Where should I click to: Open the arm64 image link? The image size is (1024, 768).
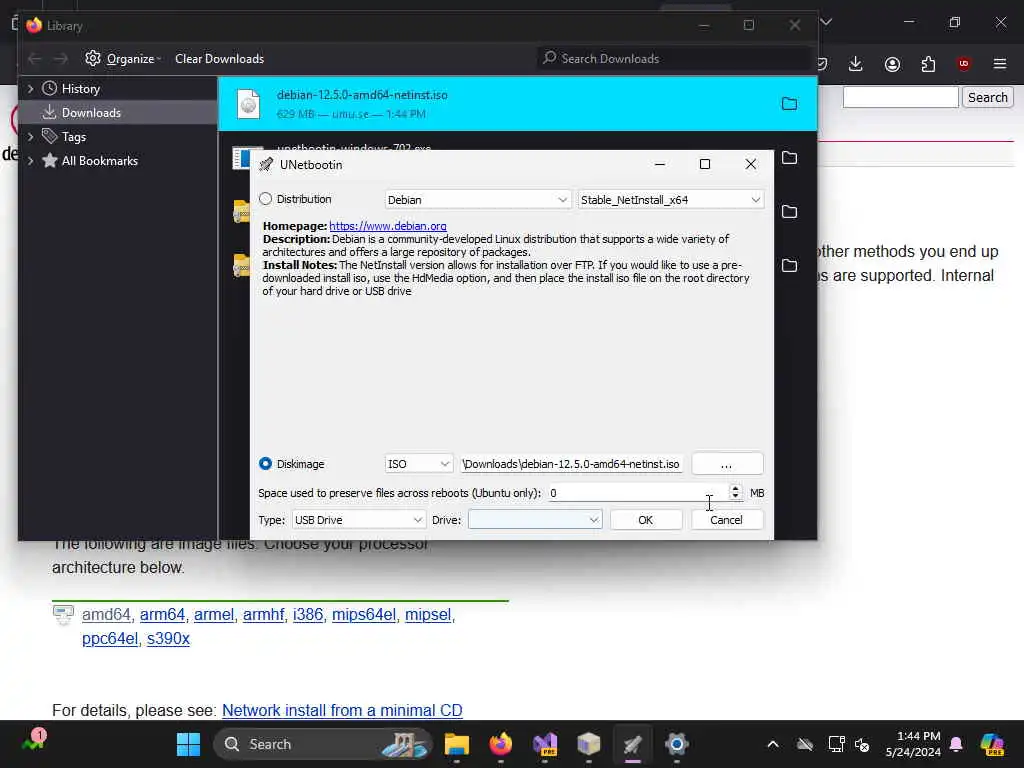163,615
